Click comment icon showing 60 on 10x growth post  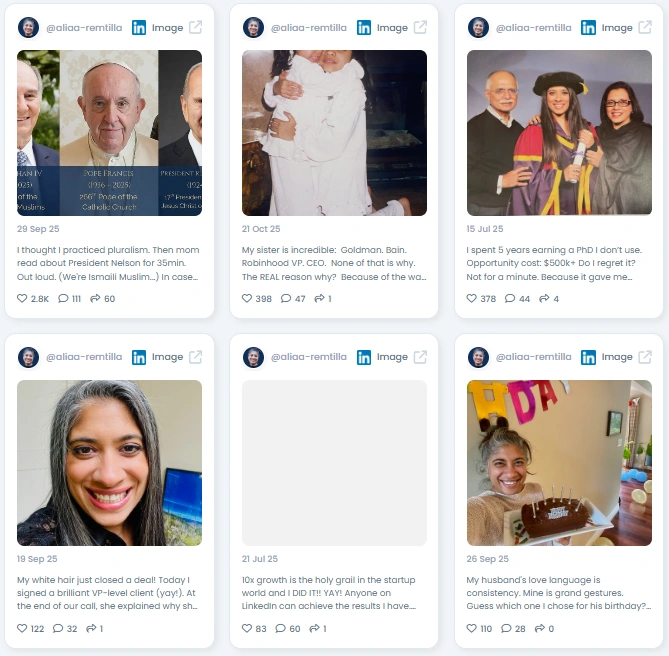pos(280,628)
